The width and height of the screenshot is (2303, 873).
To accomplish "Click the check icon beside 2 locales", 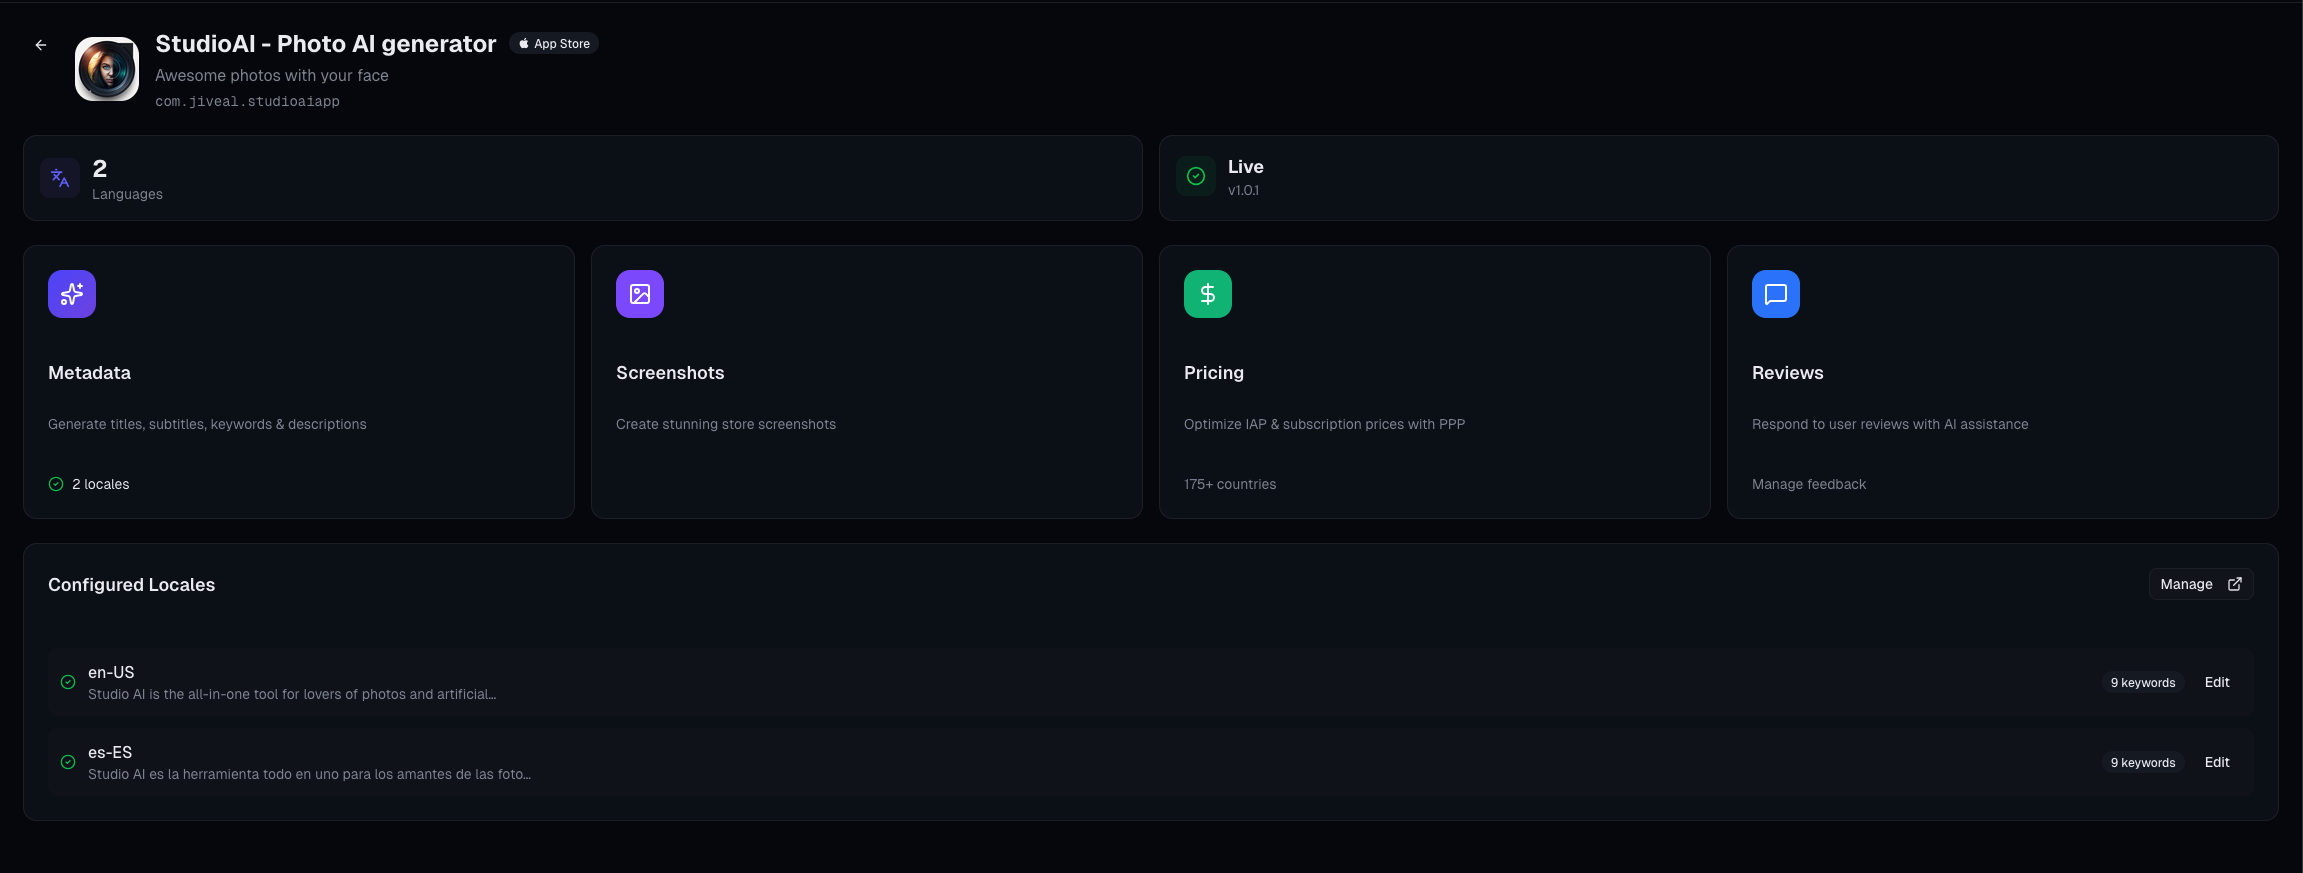I will coord(56,484).
